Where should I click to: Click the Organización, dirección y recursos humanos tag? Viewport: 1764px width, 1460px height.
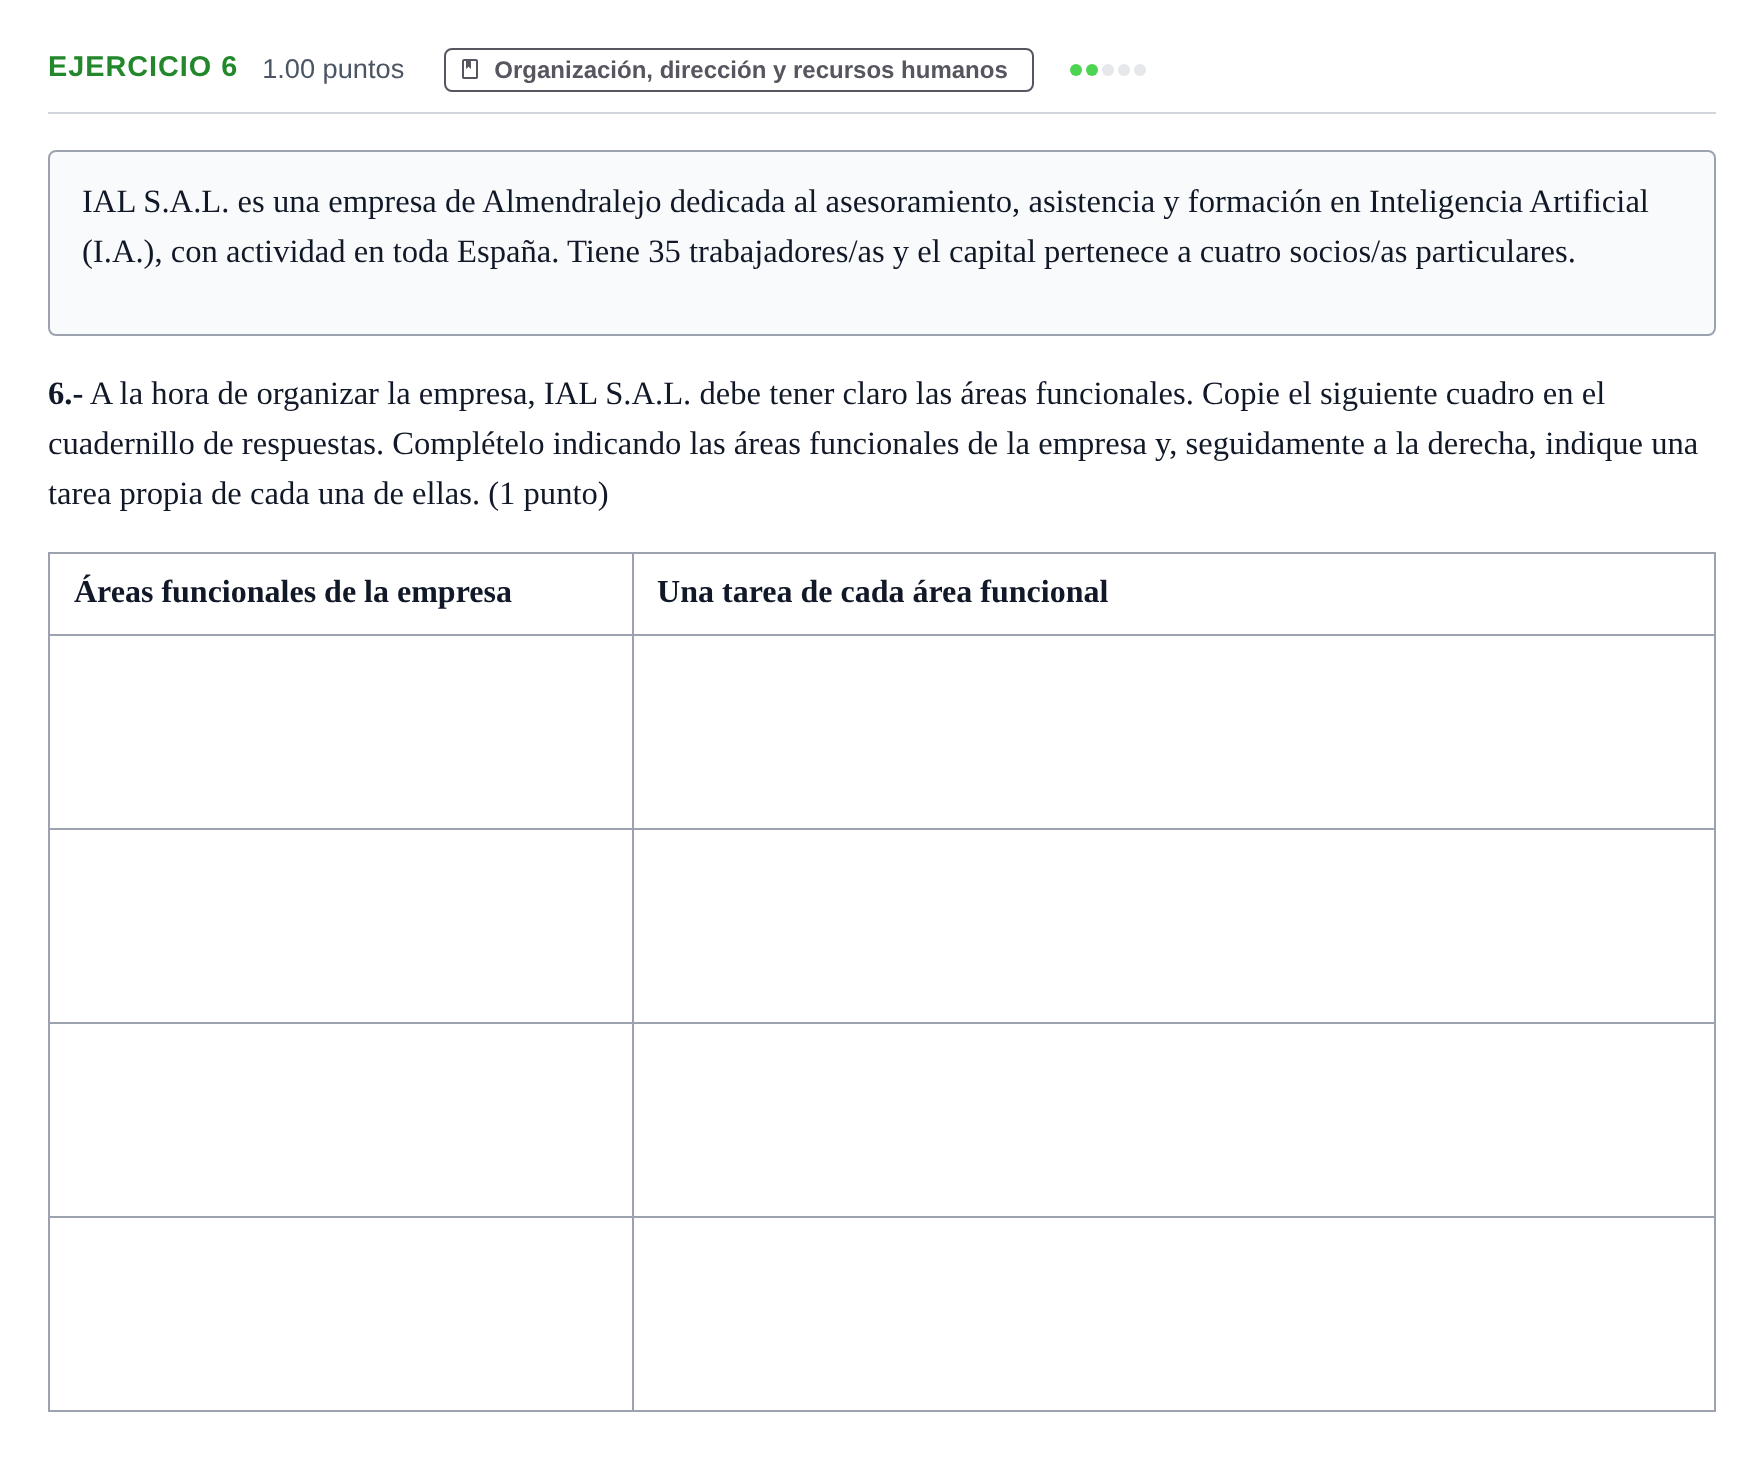tap(738, 70)
